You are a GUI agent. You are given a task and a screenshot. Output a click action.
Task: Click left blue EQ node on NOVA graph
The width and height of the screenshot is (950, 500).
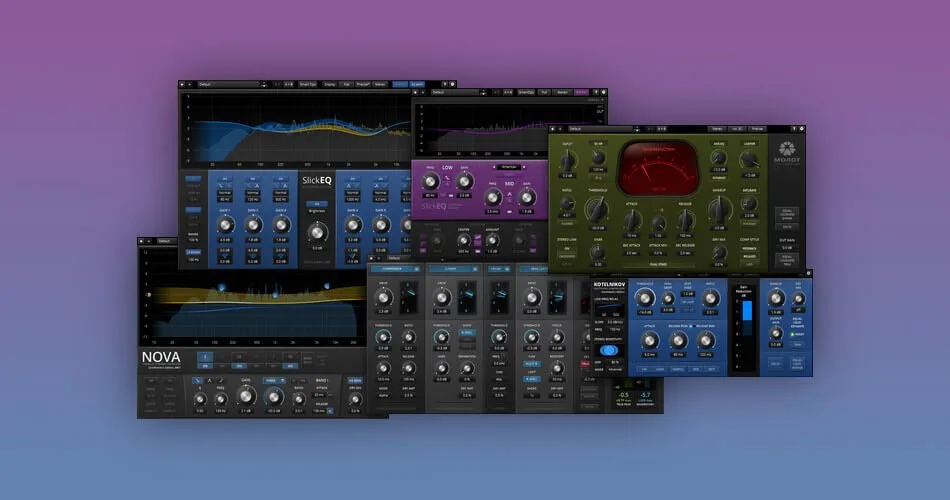point(222,287)
